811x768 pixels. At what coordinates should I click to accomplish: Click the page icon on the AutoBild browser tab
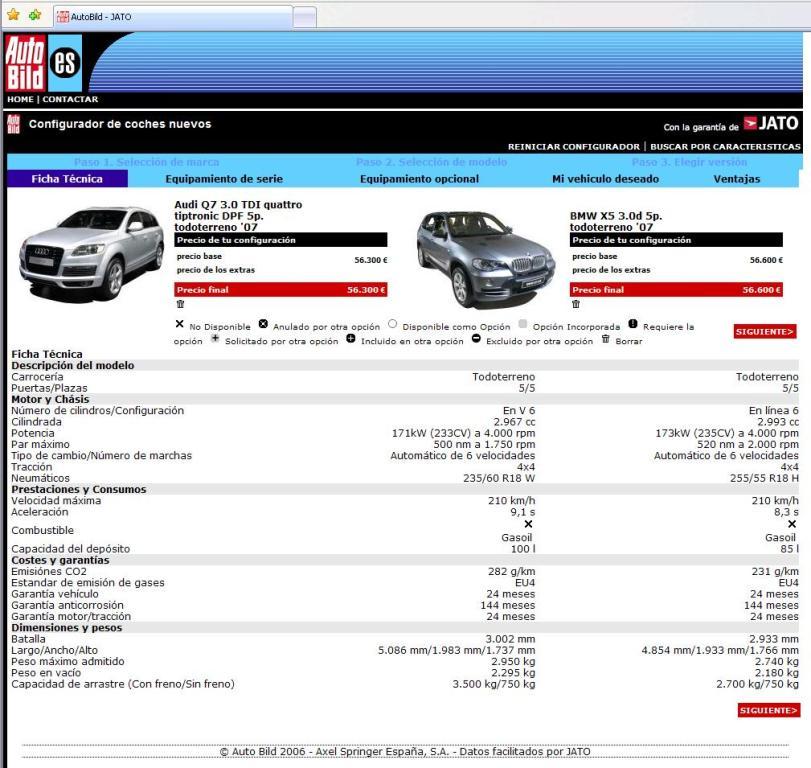click(63, 17)
